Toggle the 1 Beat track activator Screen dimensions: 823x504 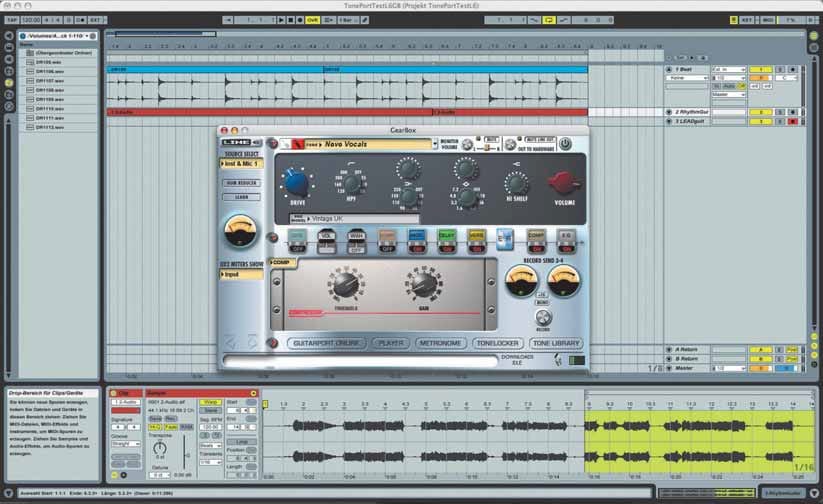coord(760,69)
